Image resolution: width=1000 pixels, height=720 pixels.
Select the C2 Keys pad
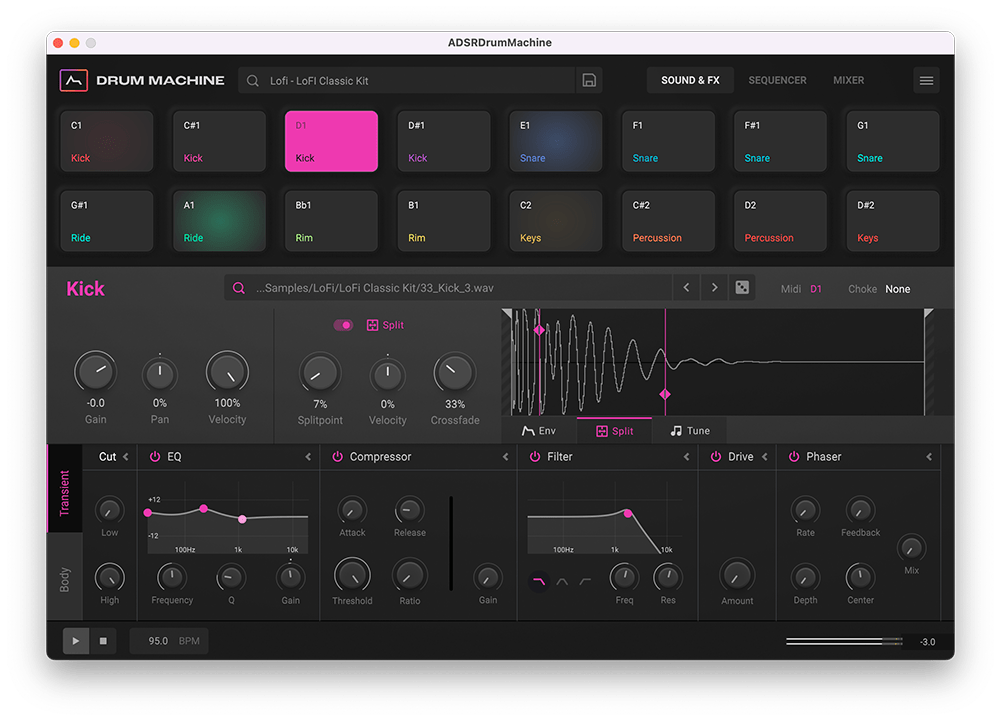555,220
